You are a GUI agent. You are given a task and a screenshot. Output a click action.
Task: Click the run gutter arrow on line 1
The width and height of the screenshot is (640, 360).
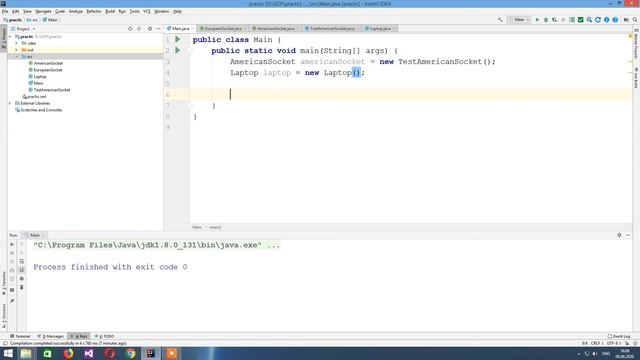[178, 39]
